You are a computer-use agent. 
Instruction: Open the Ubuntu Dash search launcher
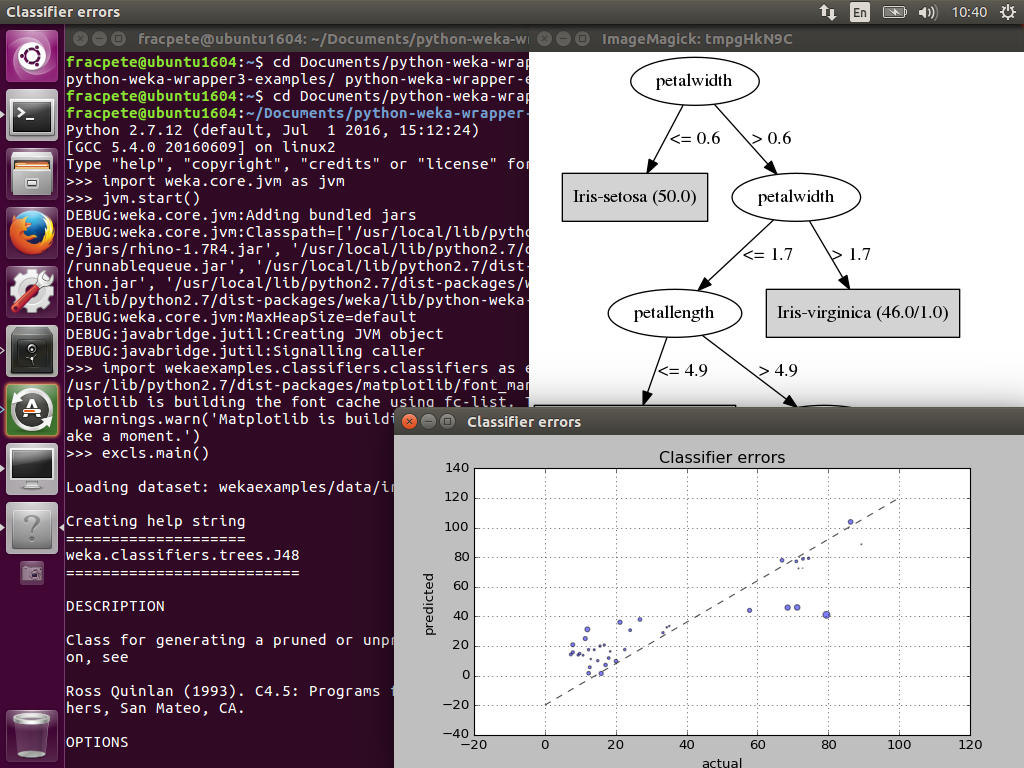pyautogui.click(x=33, y=57)
